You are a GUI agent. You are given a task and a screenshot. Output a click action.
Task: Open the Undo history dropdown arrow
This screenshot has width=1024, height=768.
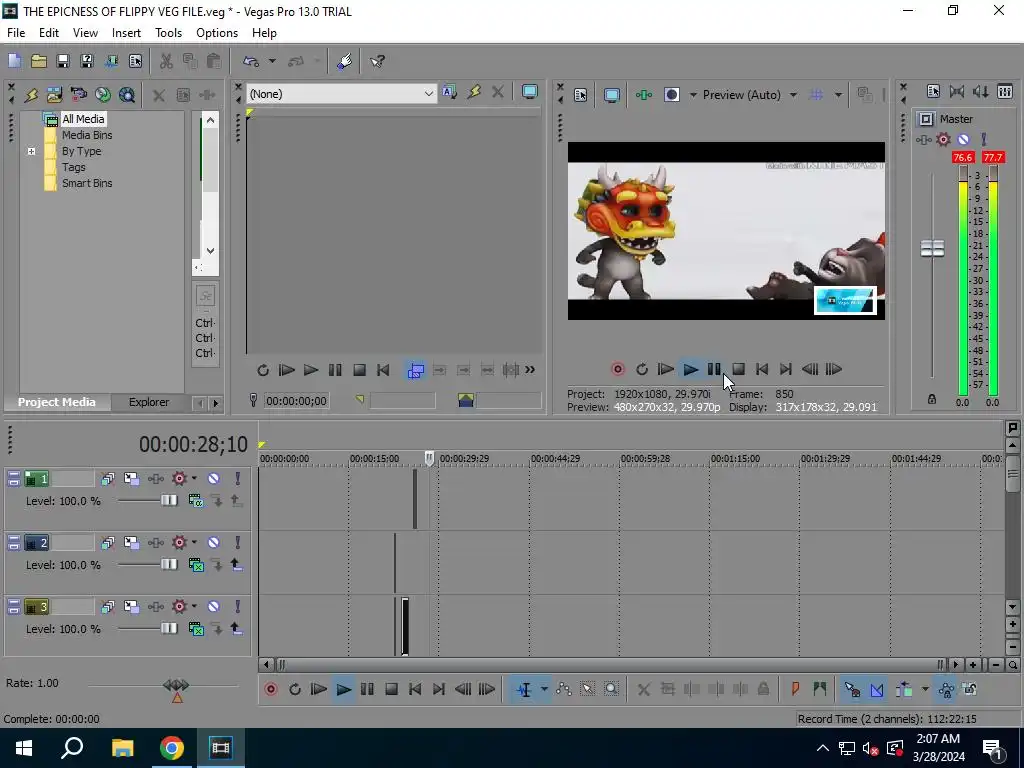(272, 61)
